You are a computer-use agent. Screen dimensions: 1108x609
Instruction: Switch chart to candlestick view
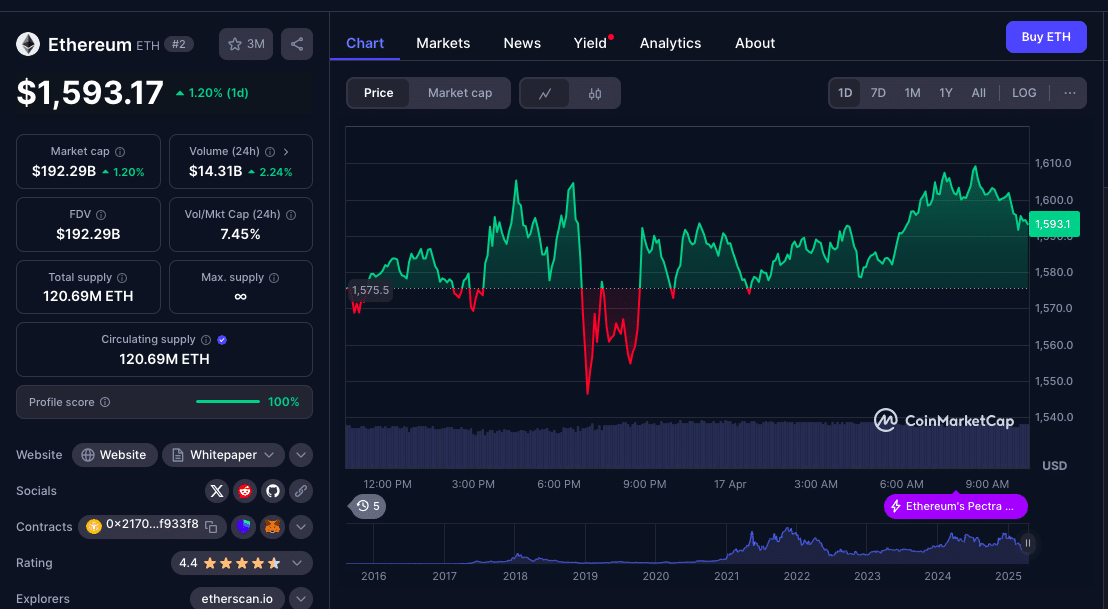pyautogui.click(x=595, y=93)
